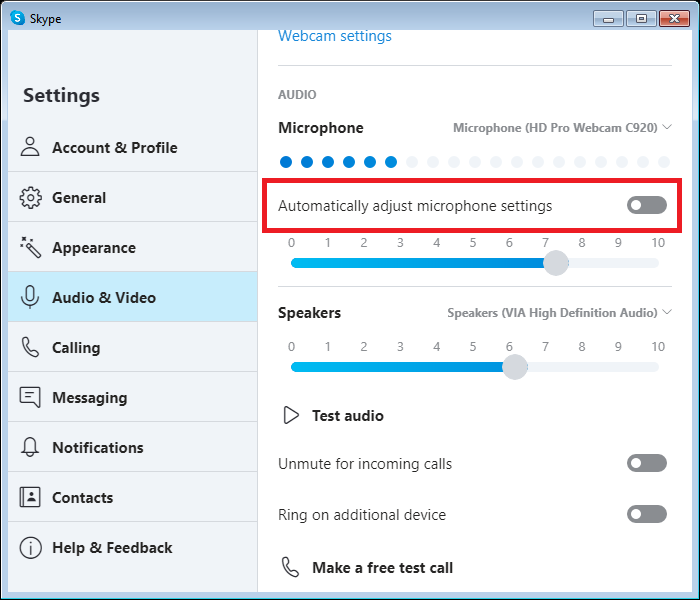
Task: Expand the Speakers device dropdown
Action: 559,313
